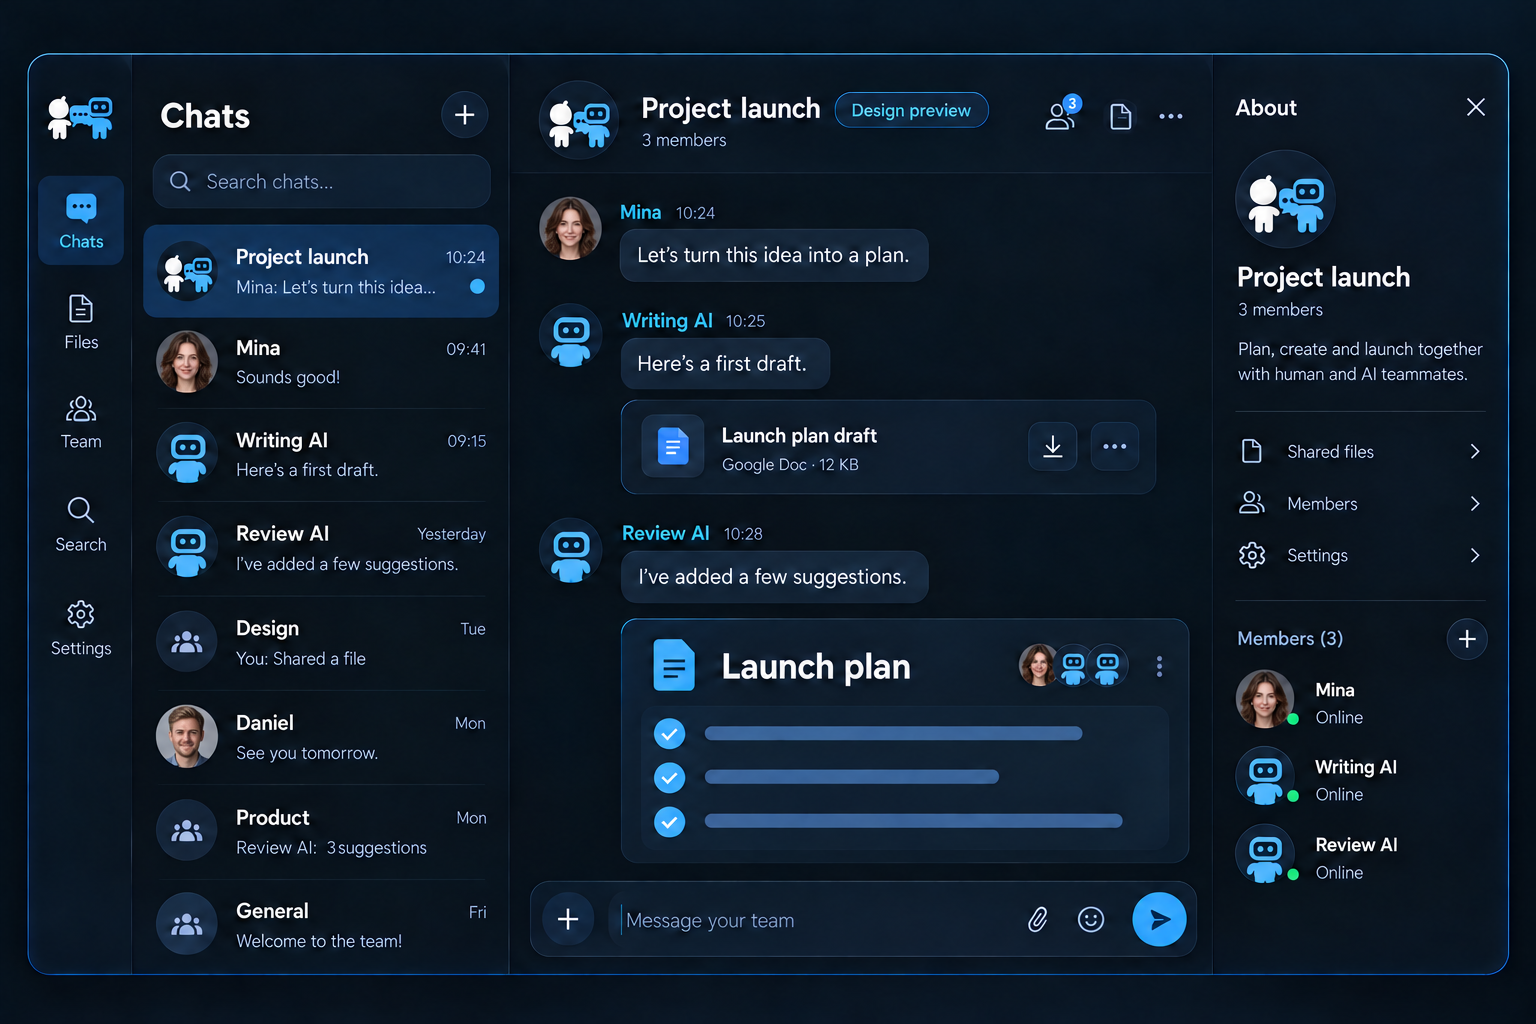Open the members icon with badge 3

[x=1062, y=114]
